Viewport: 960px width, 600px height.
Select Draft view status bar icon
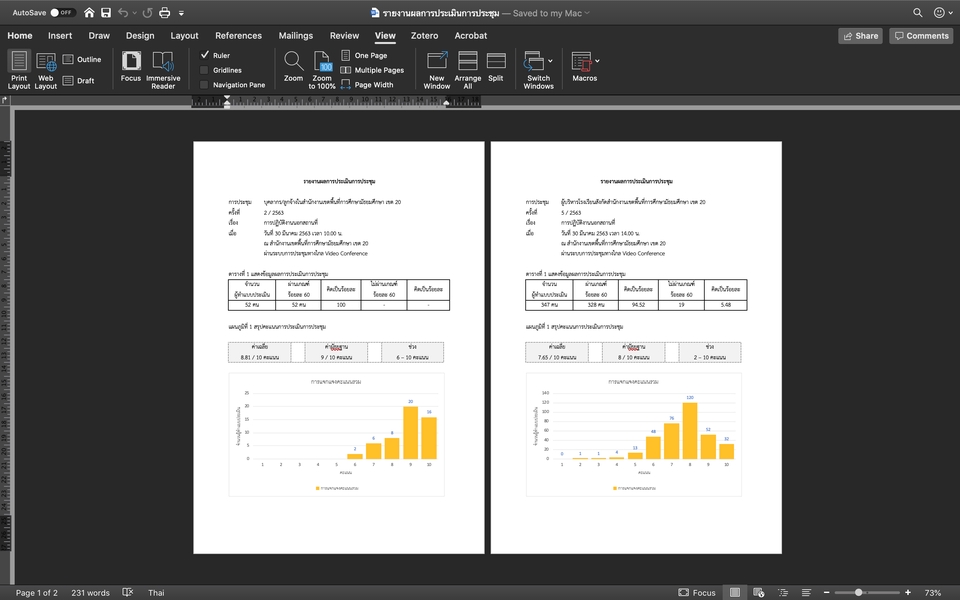(806, 593)
